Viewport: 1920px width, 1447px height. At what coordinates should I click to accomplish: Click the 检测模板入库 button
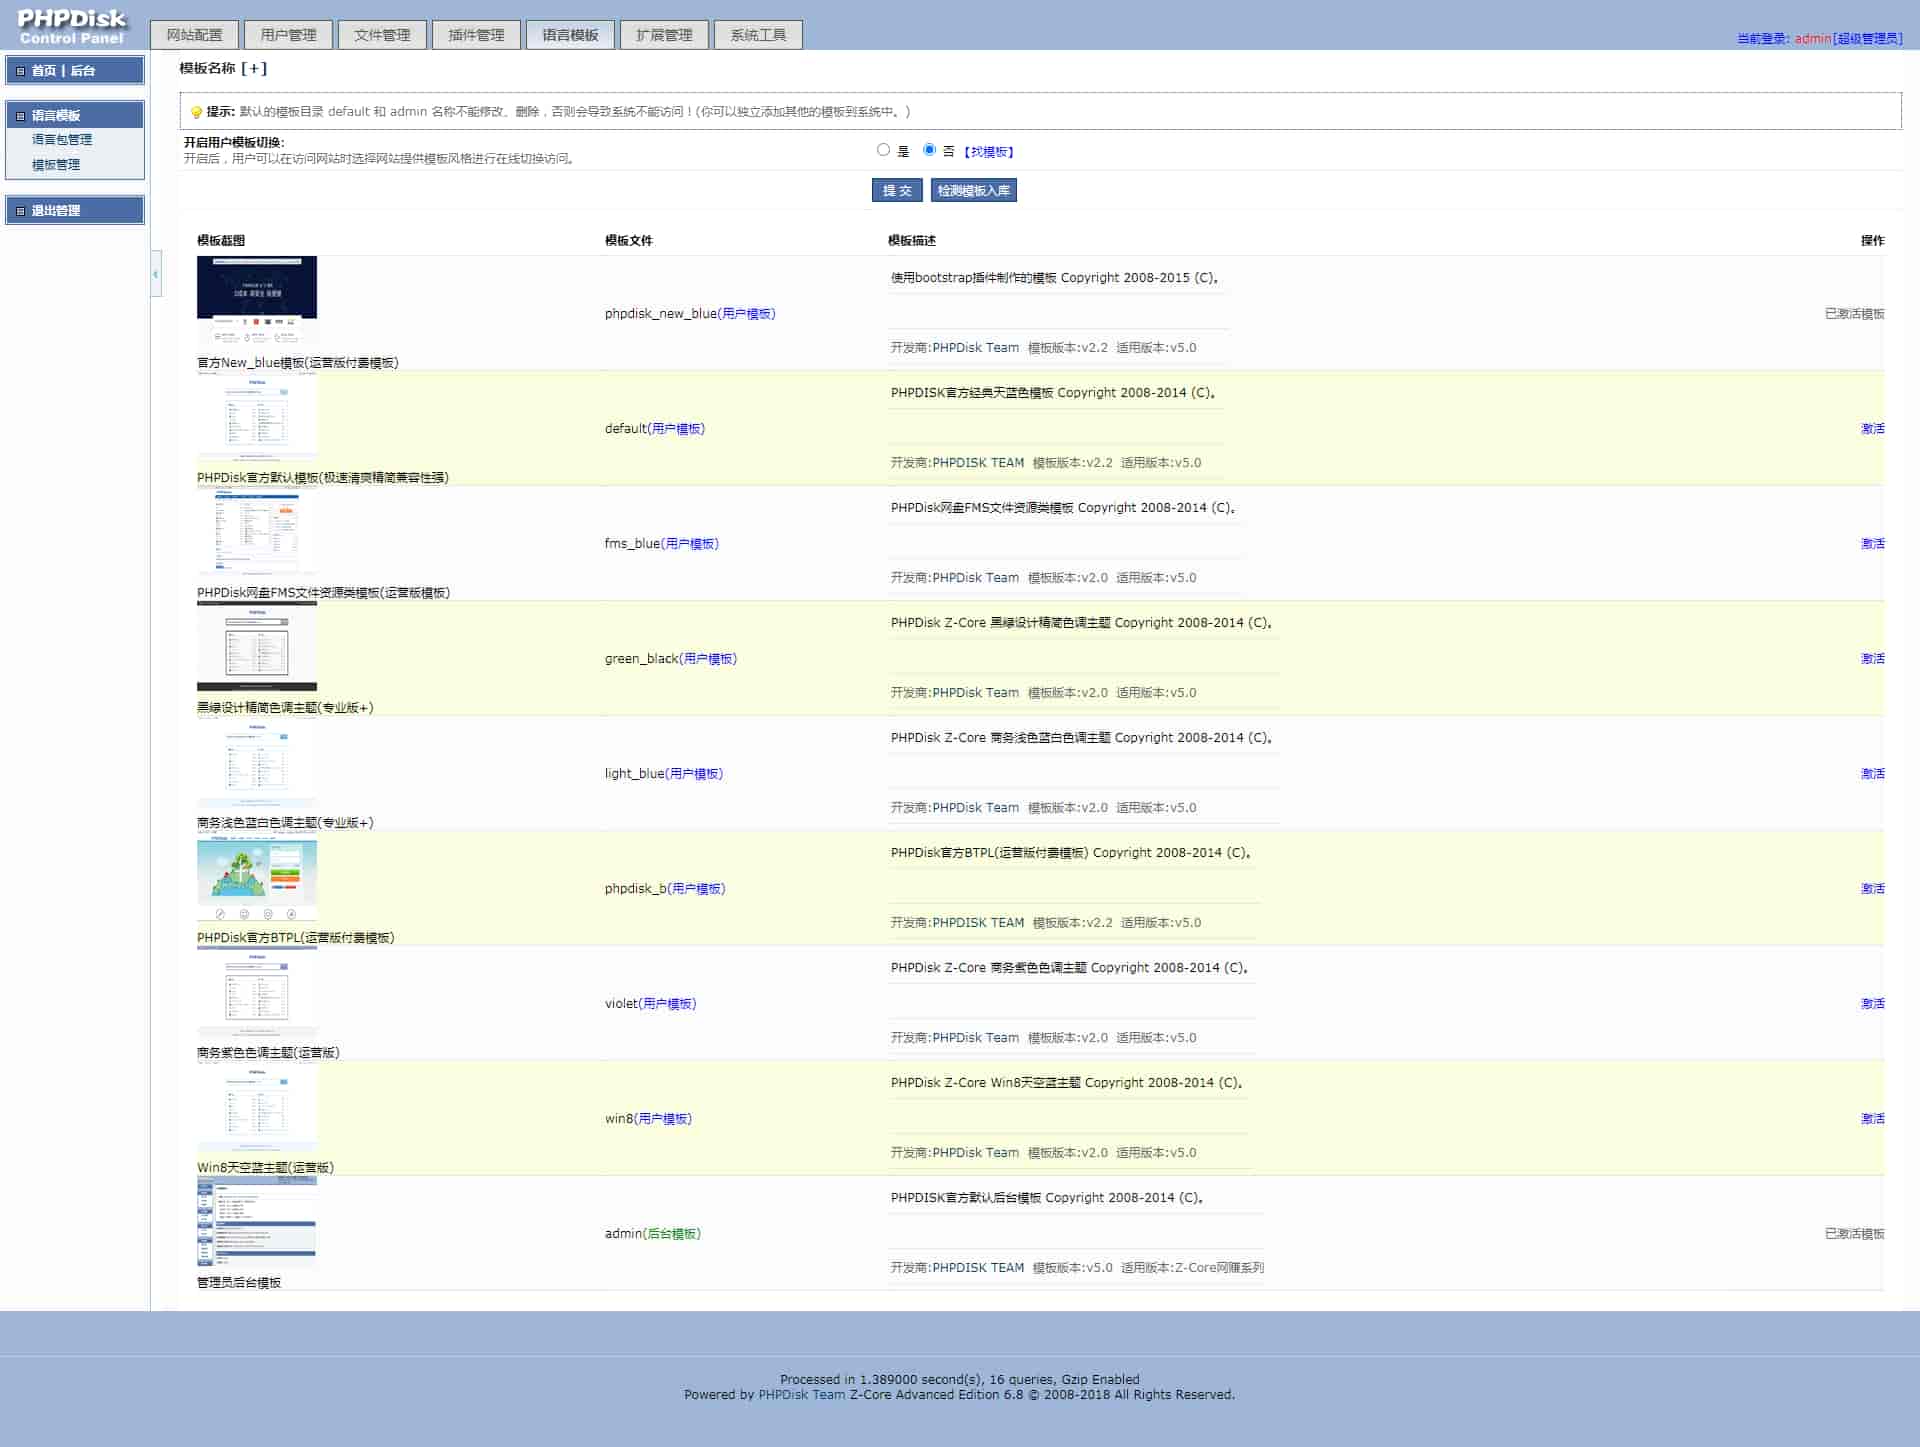(973, 190)
